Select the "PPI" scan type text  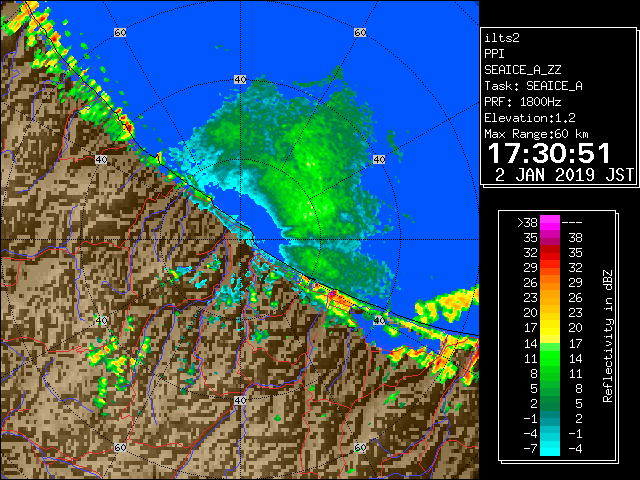[x=494, y=54]
